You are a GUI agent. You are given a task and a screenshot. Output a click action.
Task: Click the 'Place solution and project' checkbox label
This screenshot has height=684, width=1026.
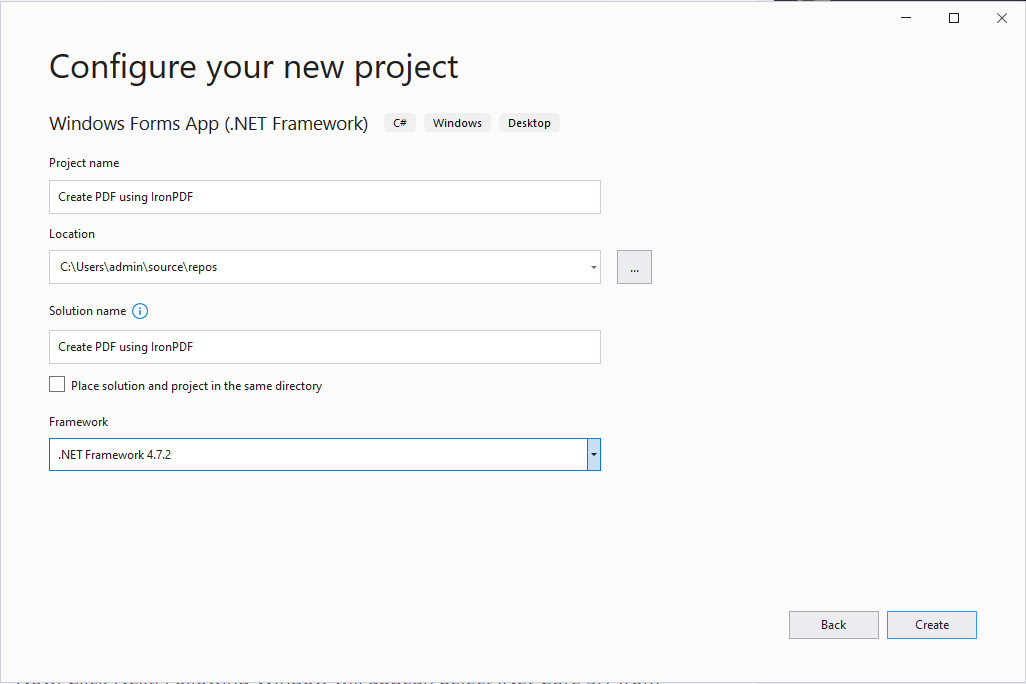(x=196, y=386)
